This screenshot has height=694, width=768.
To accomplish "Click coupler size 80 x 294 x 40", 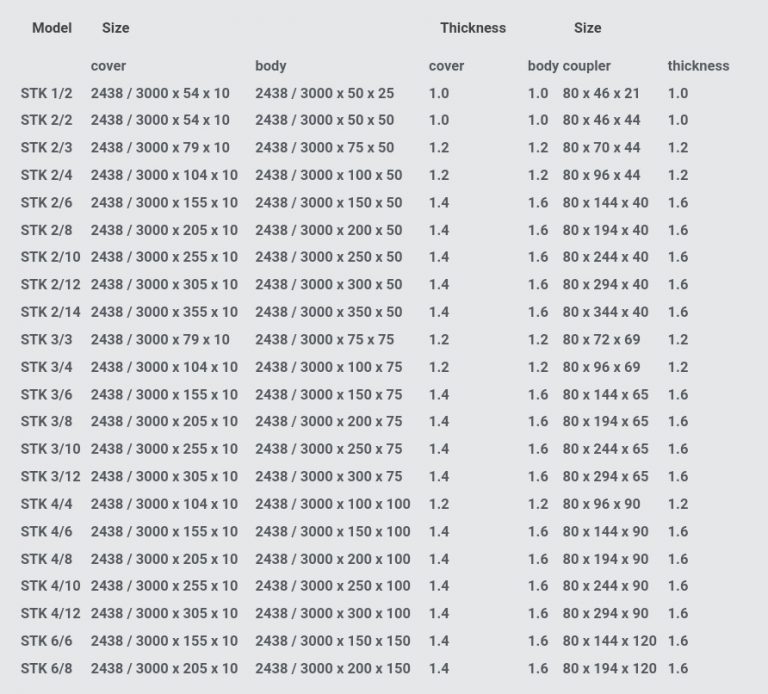I will coord(605,284).
